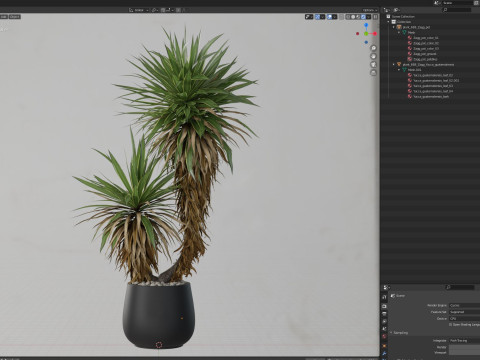Switch to material preview shading
The image size is (480, 360).
click(x=358, y=17)
